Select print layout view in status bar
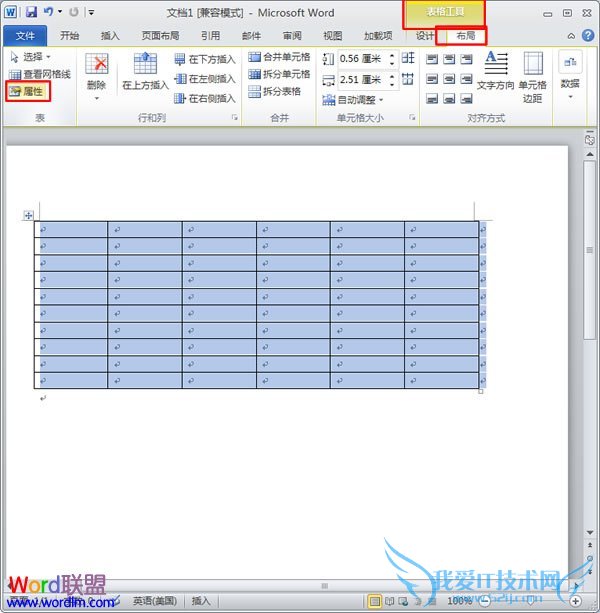 tap(374, 601)
